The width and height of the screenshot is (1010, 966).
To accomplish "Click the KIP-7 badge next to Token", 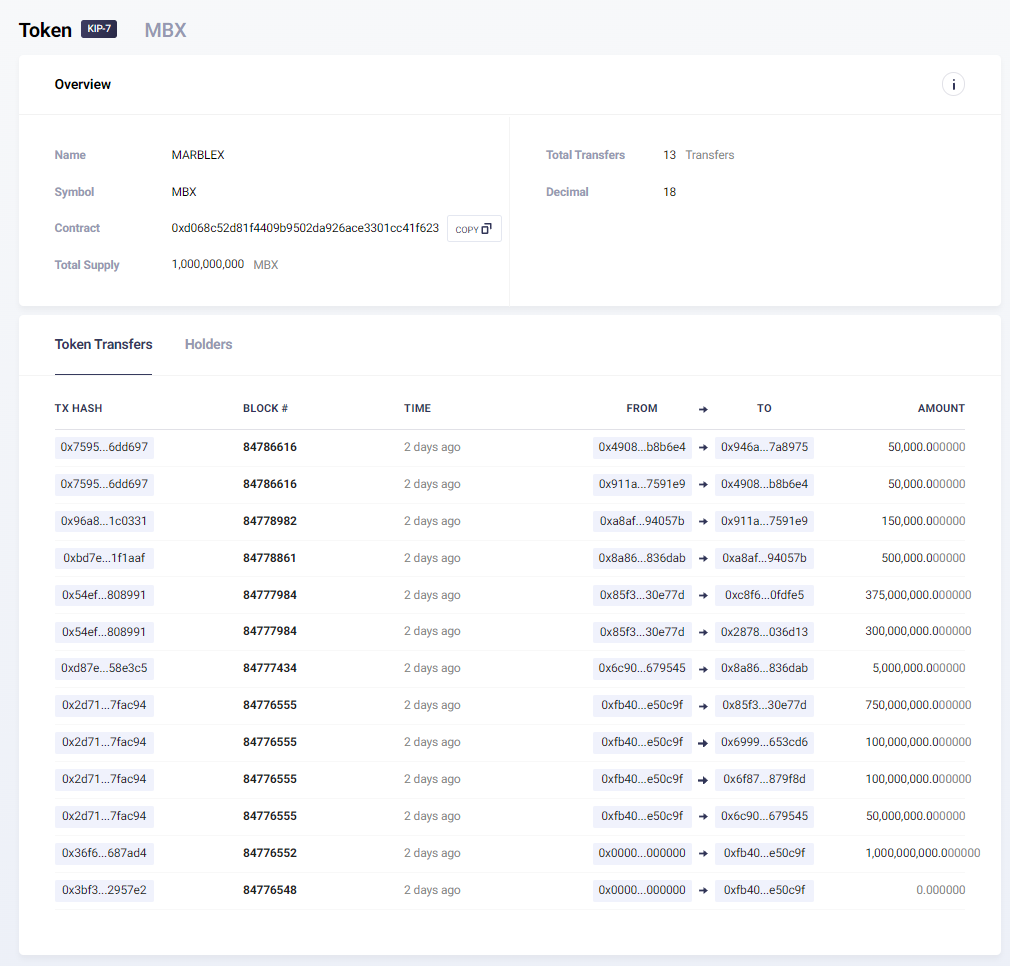I will pyautogui.click(x=99, y=29).
